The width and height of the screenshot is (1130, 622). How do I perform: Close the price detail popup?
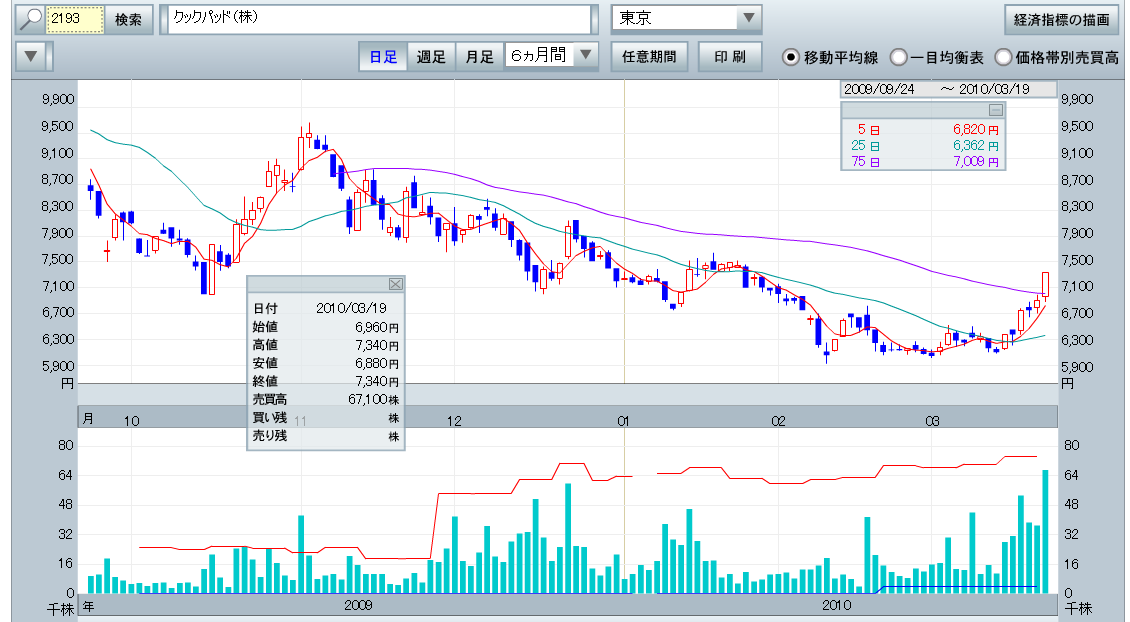click(x=395, y=284)
